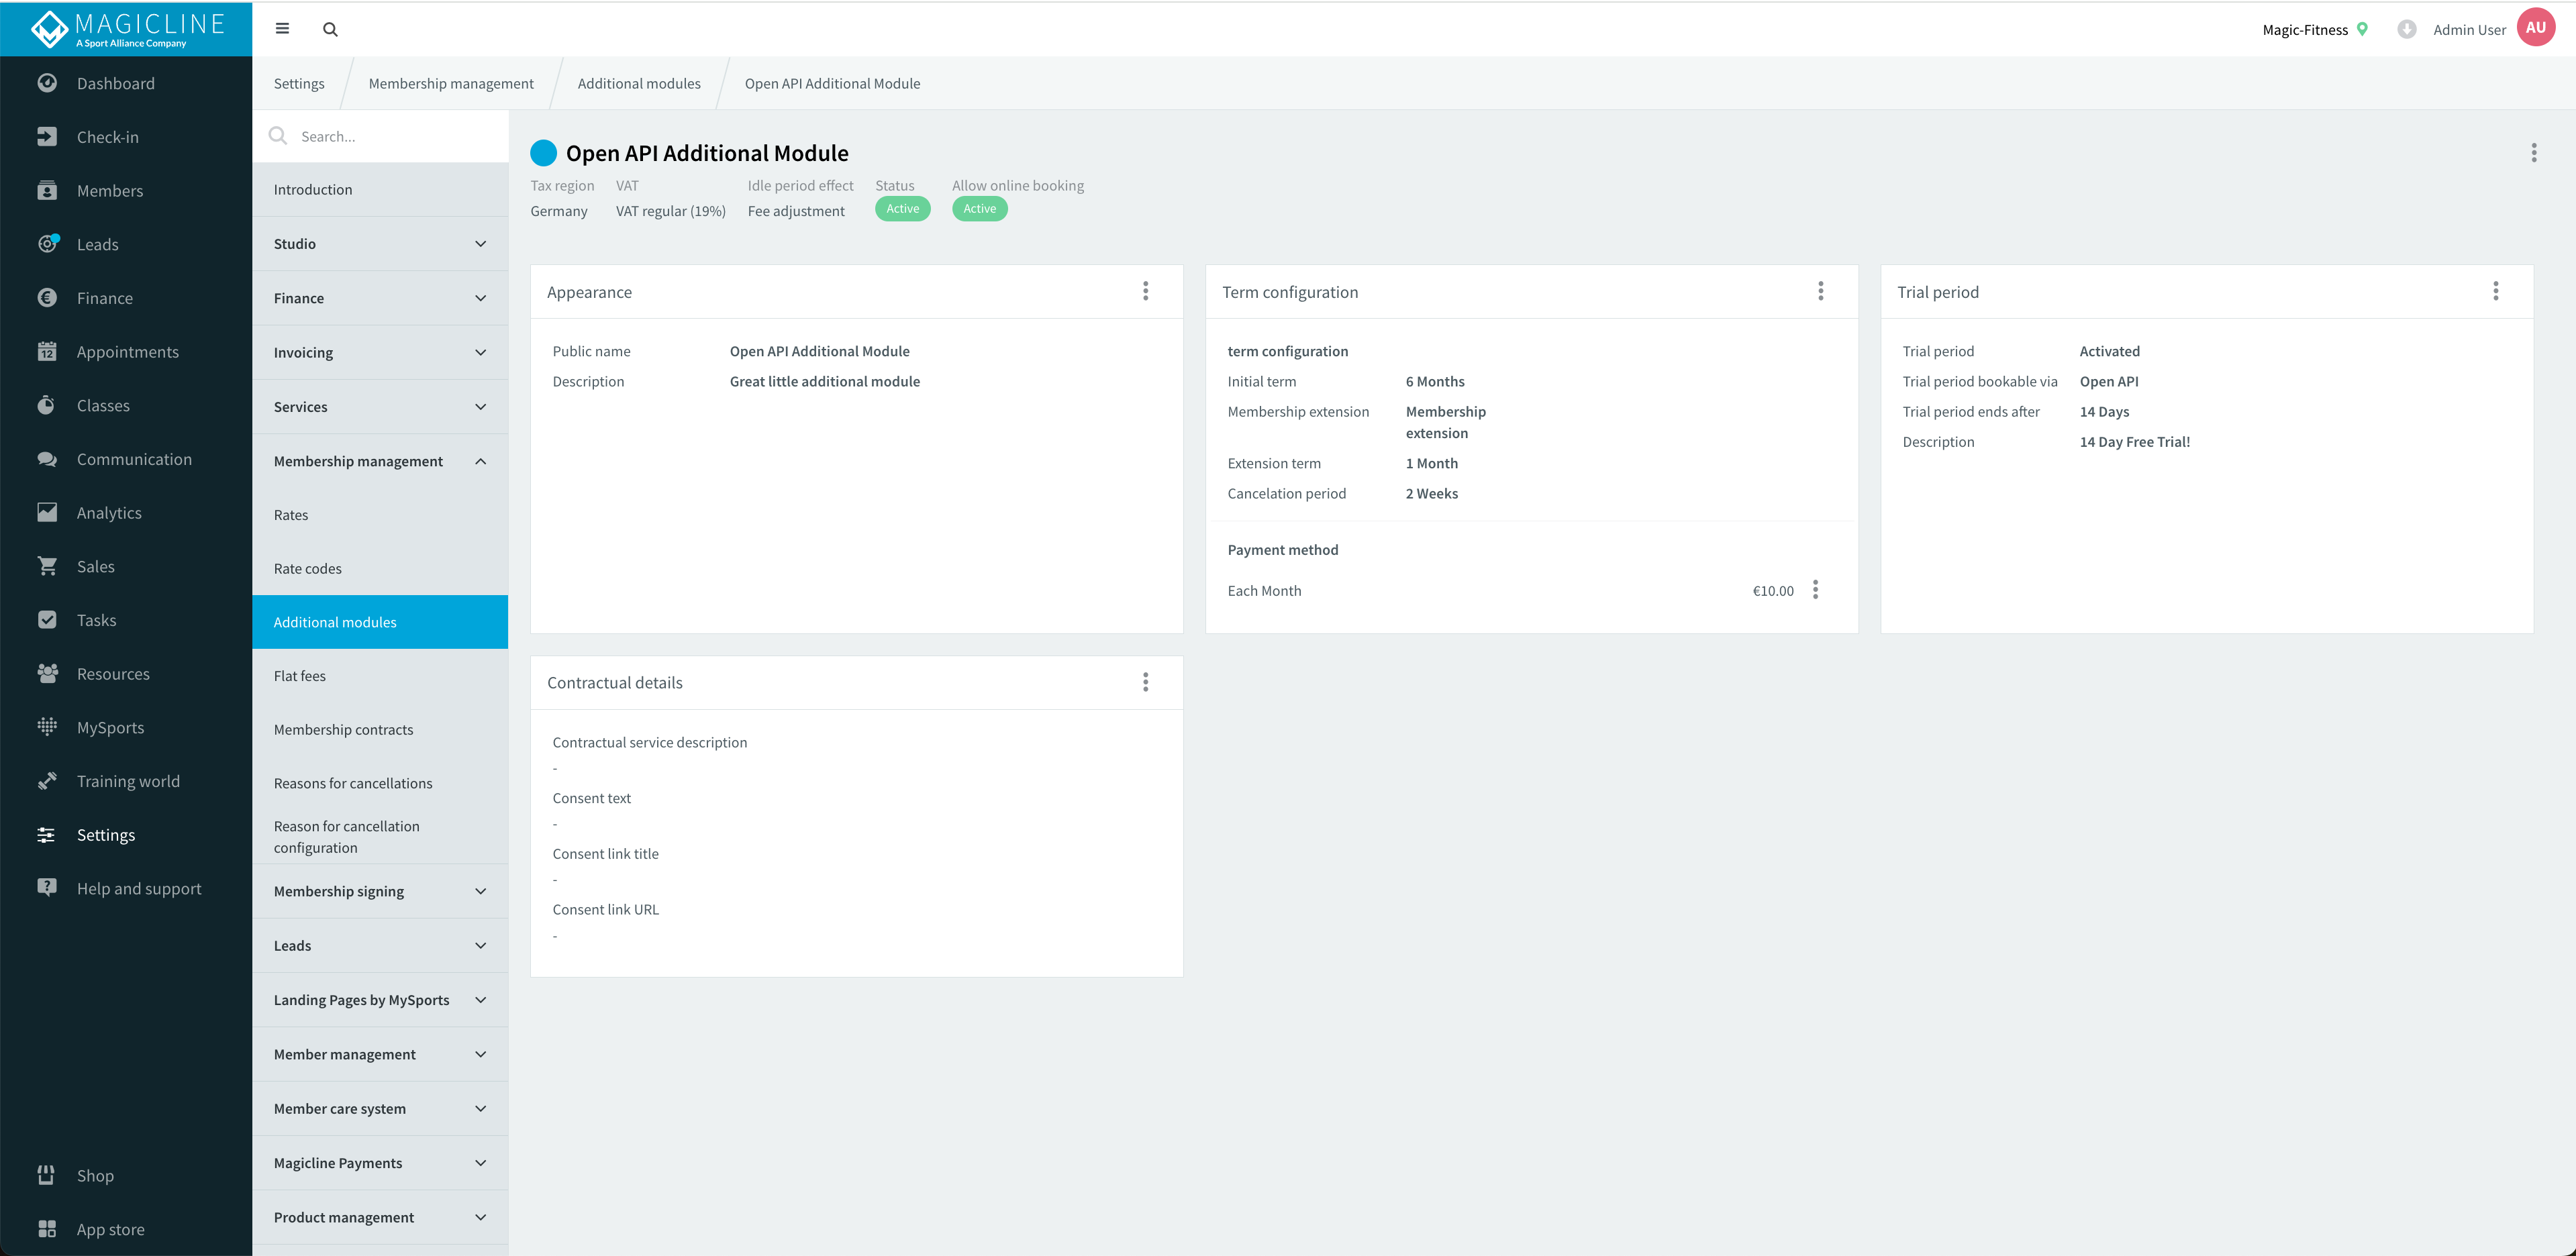The image size is (2576, 1256).
Task: Go to Membership management breadcrumb
Action: point(451,84)
